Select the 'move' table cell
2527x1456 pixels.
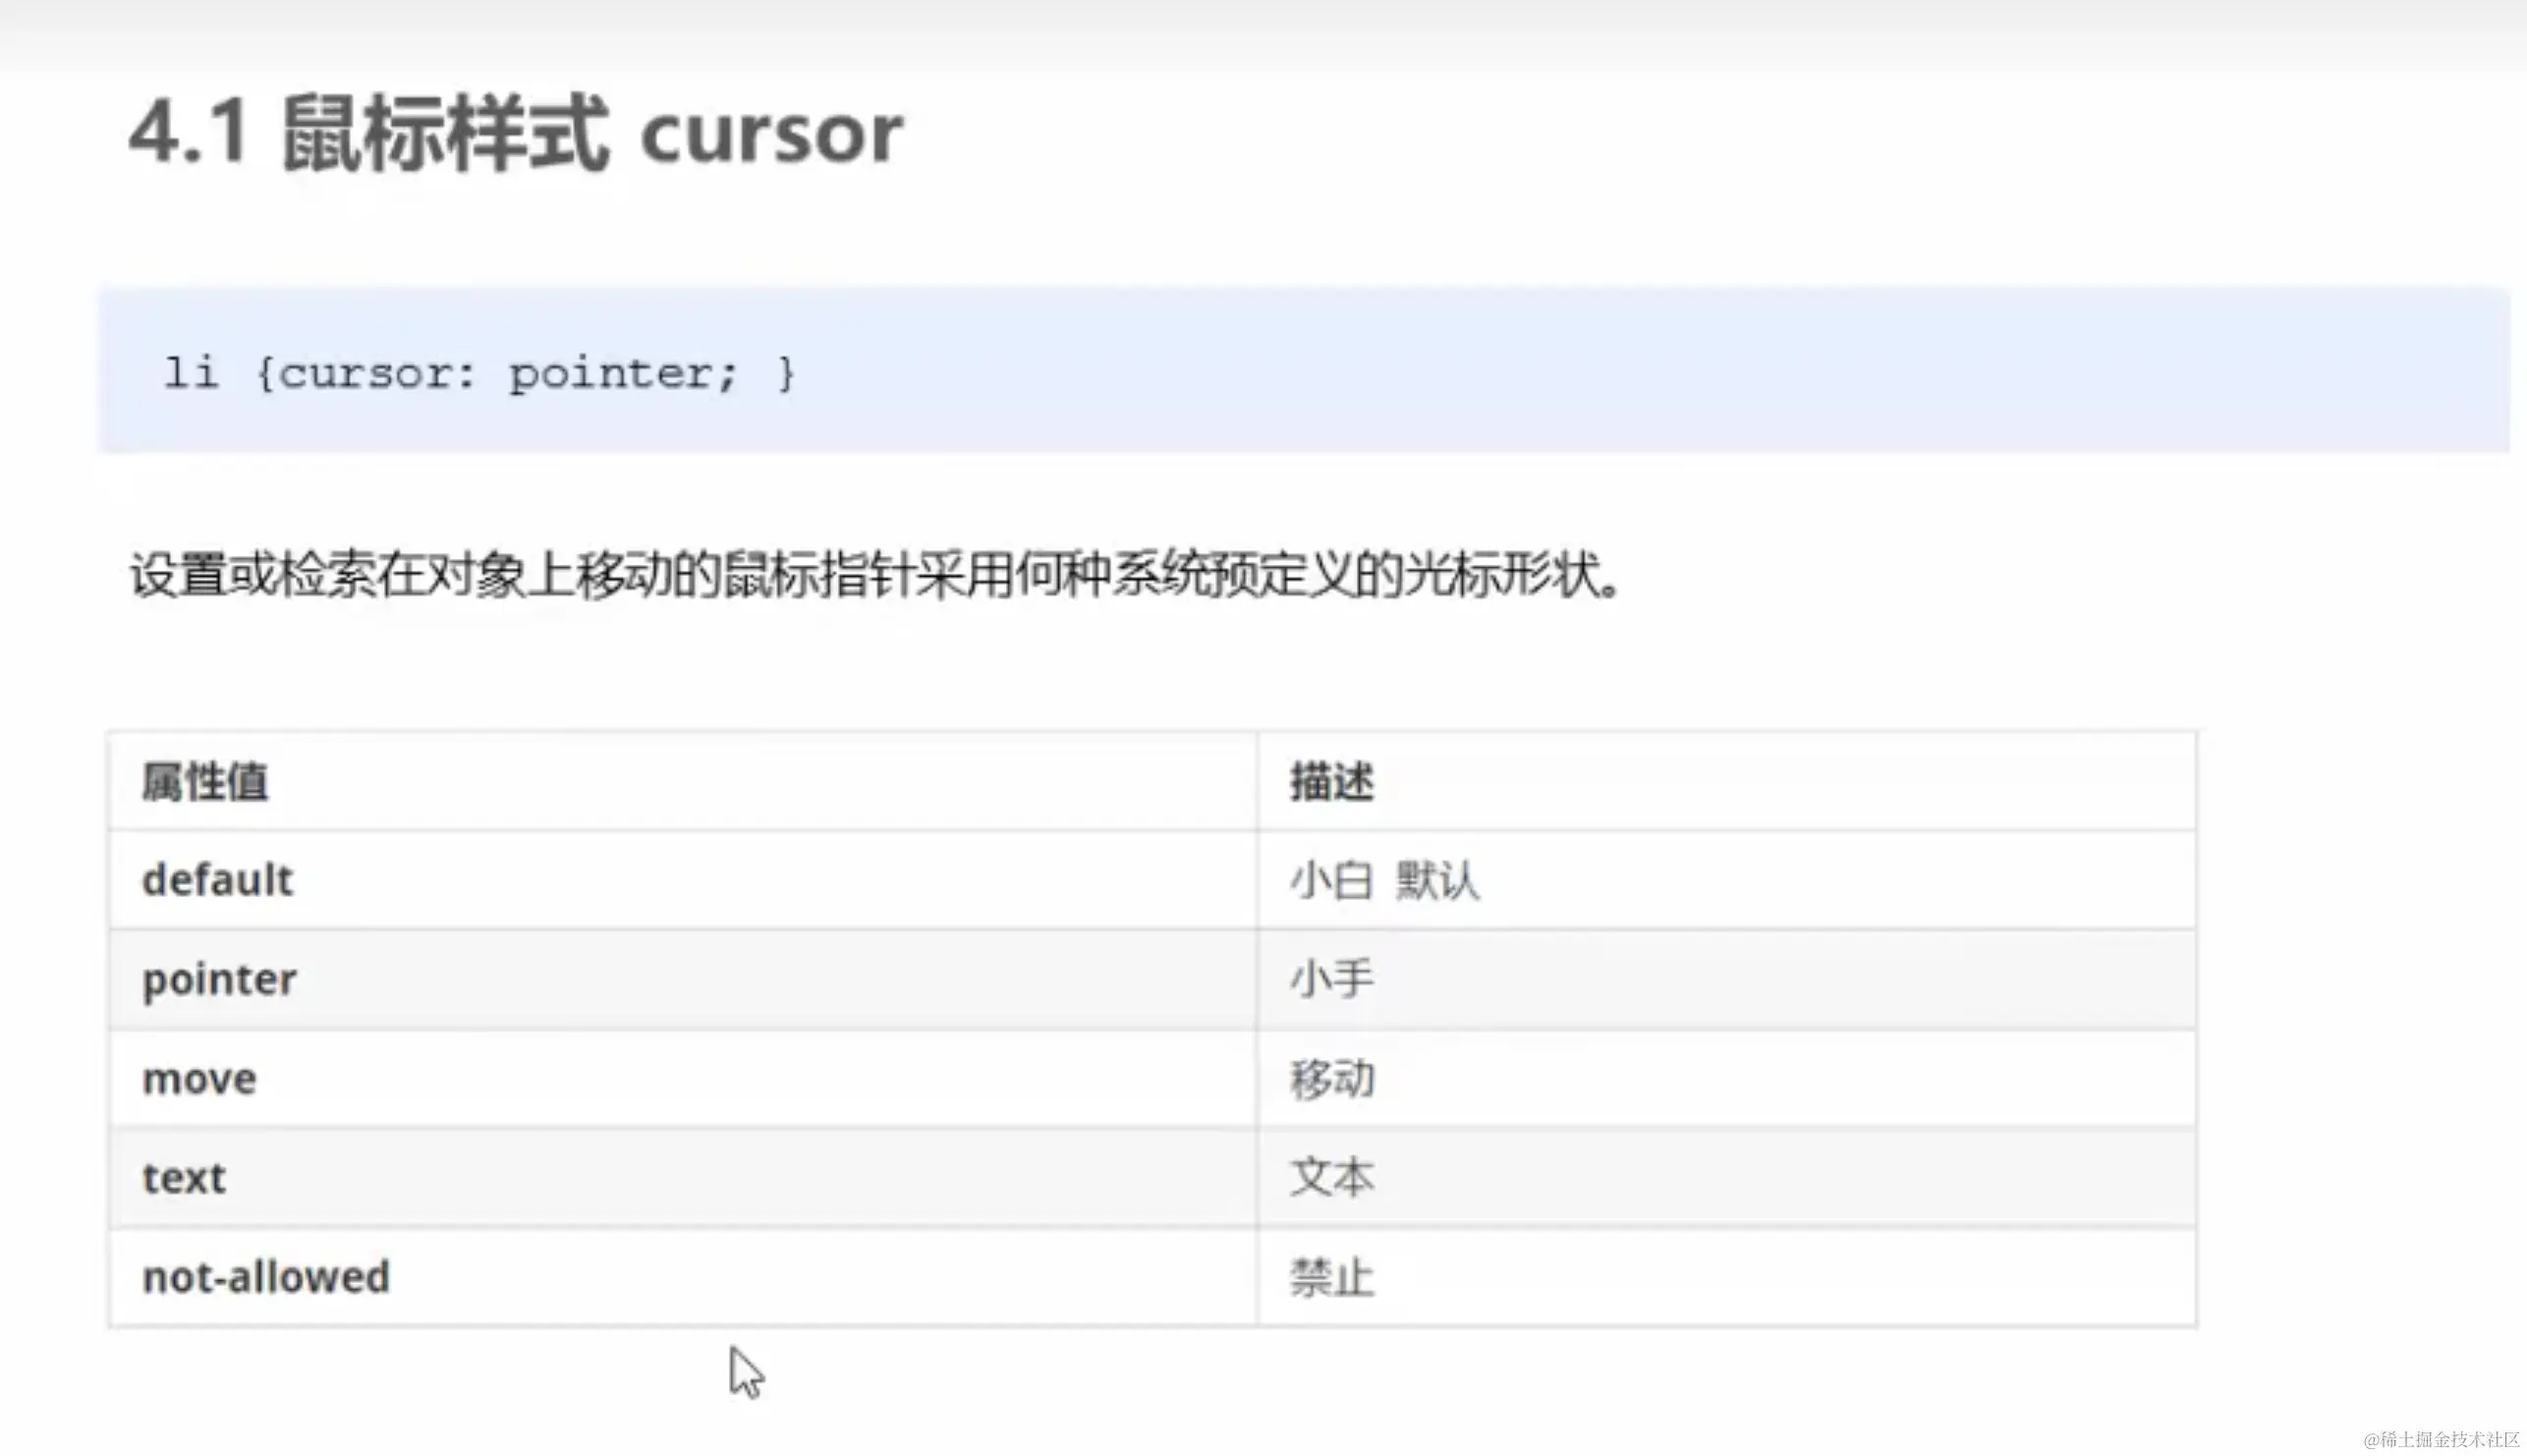tap(199, 1079)
